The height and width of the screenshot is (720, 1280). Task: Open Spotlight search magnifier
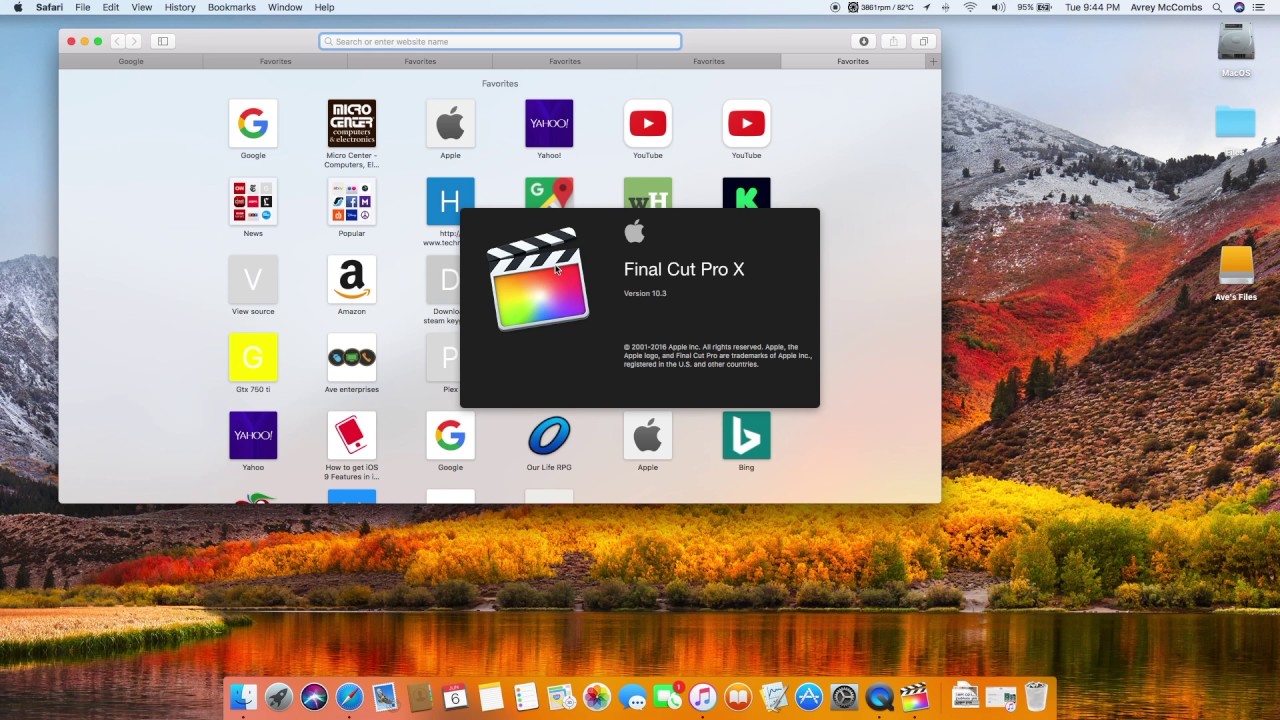[1217, 7]
